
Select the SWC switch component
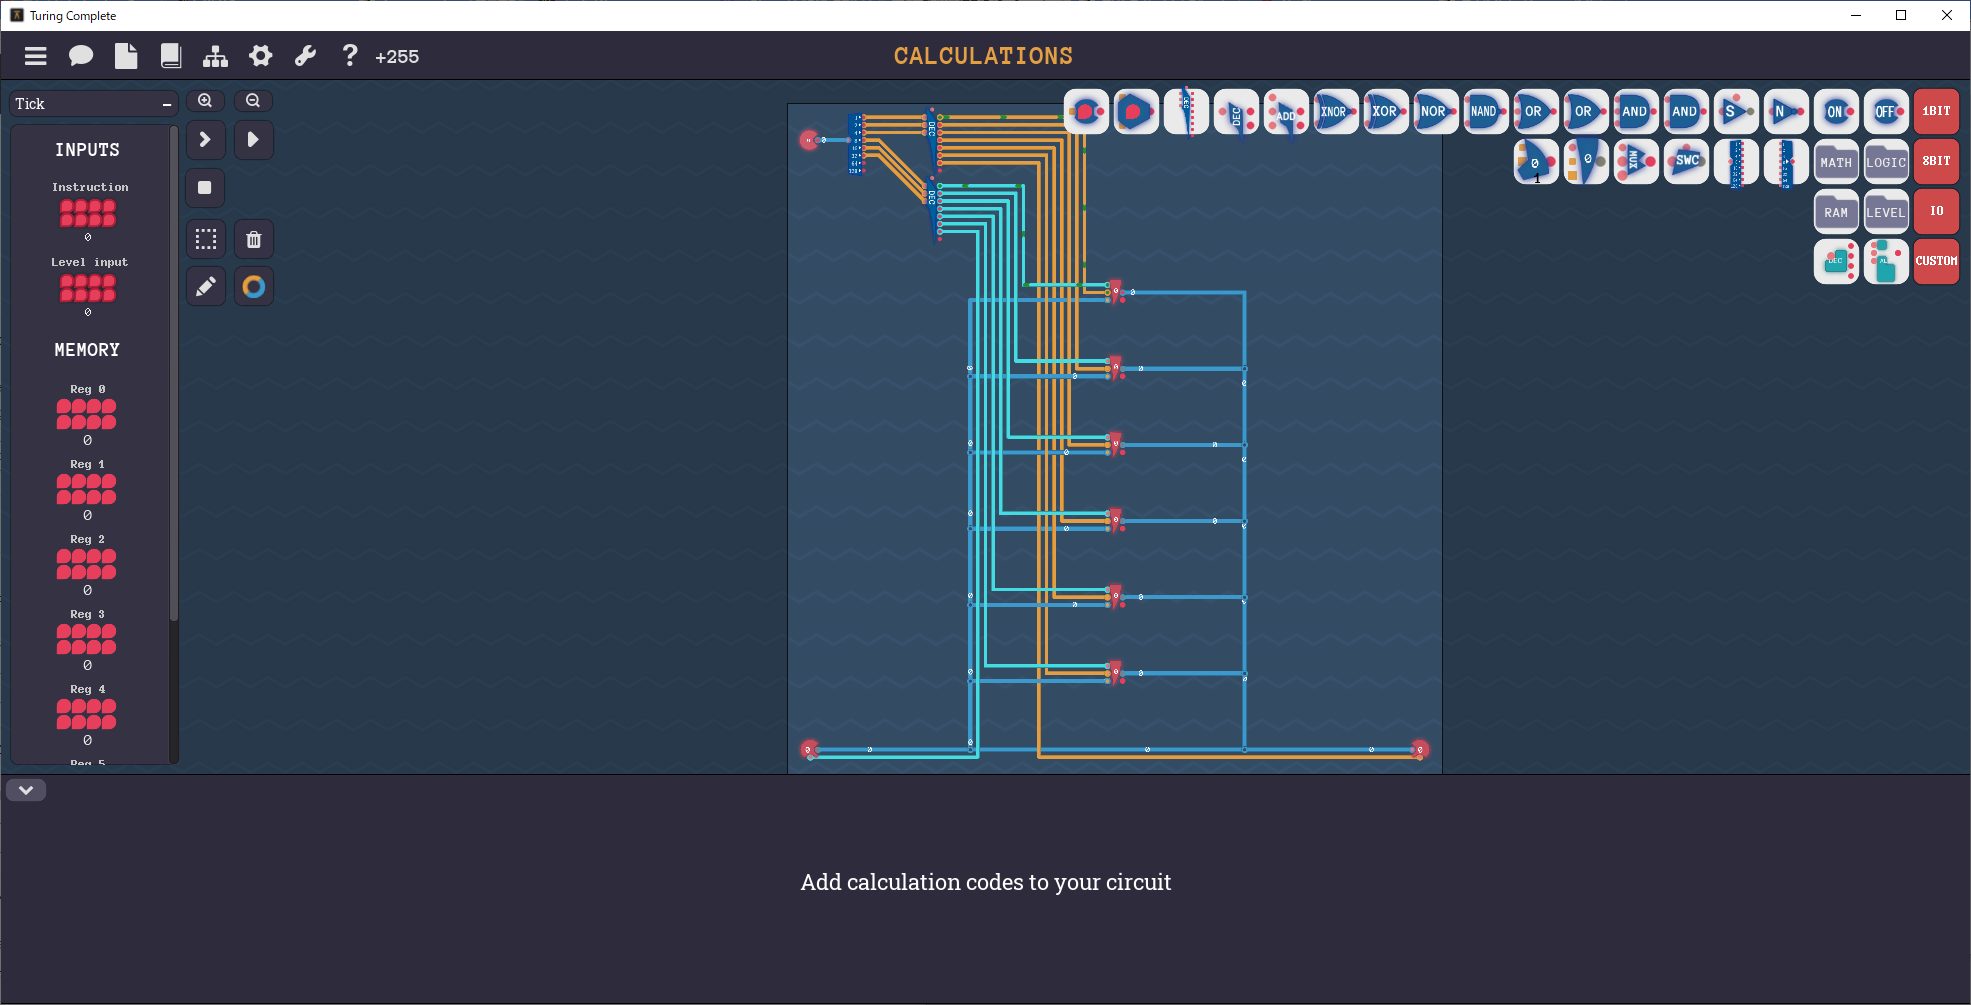(1686, 161)
